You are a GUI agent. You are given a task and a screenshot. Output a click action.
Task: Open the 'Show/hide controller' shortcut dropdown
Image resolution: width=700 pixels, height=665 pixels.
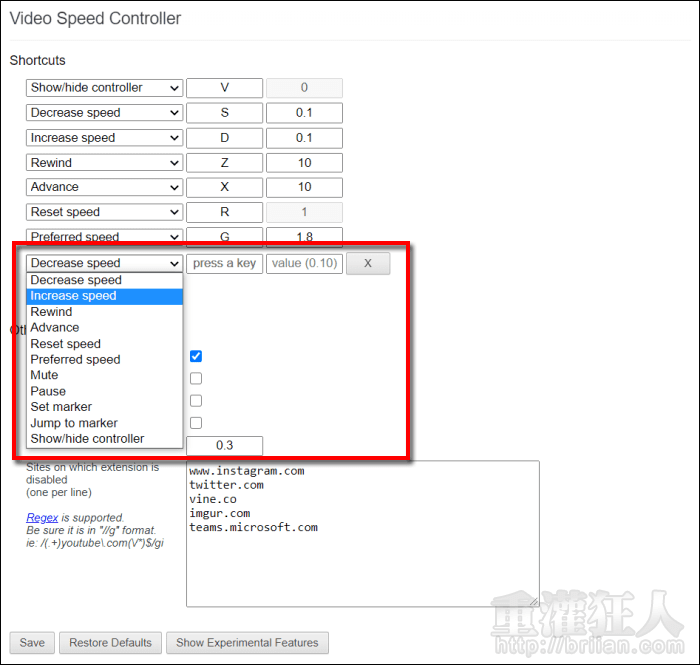coord(104,88)
